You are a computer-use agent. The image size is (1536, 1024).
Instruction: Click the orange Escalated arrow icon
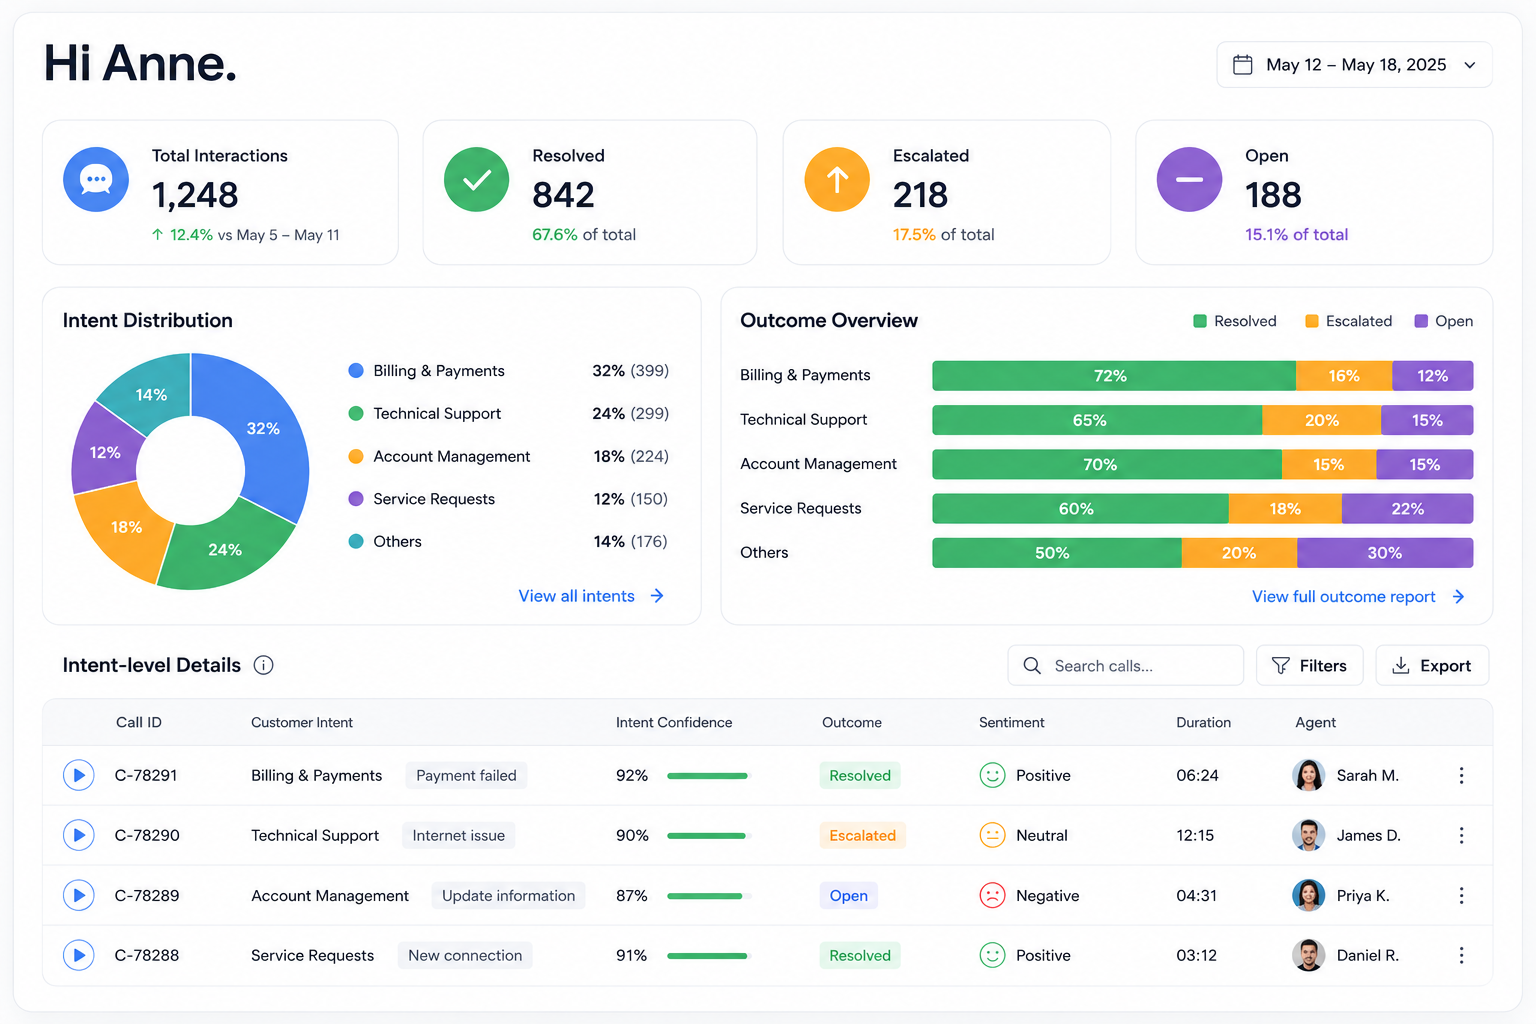pos(837,180)
